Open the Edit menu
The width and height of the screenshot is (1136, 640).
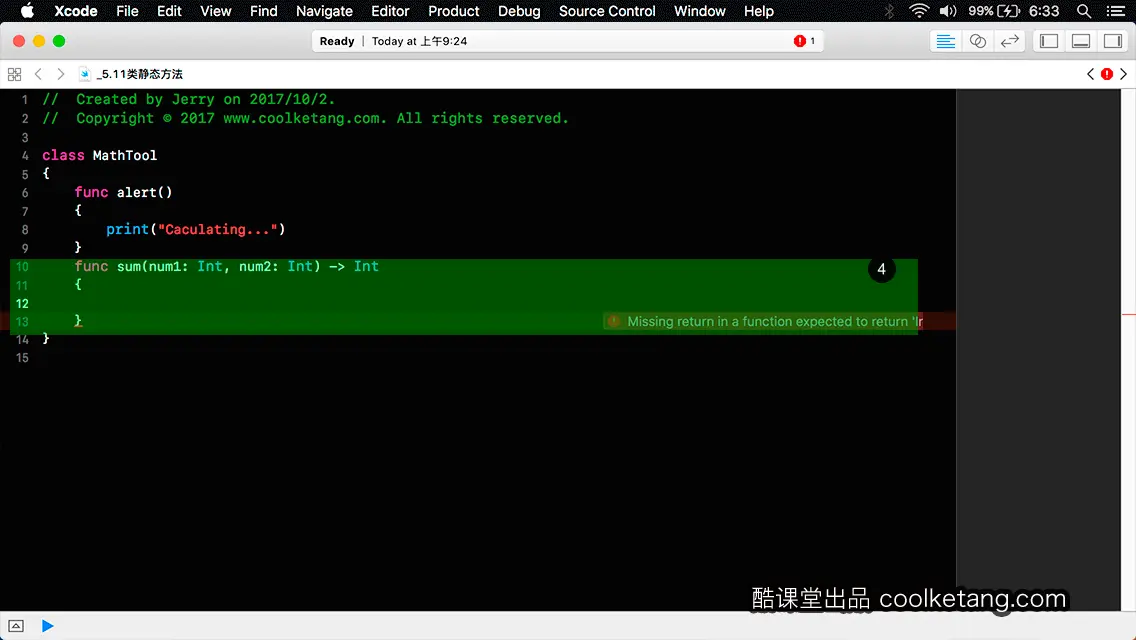tap(169, 11)
